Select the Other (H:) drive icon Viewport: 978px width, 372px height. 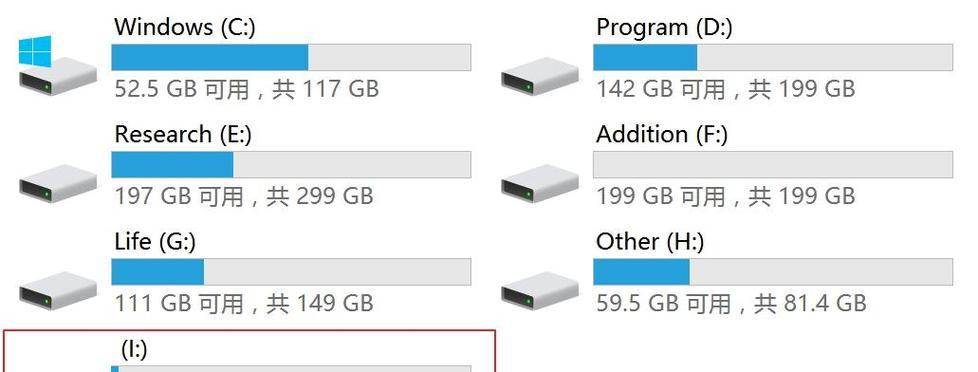(540, 291)
